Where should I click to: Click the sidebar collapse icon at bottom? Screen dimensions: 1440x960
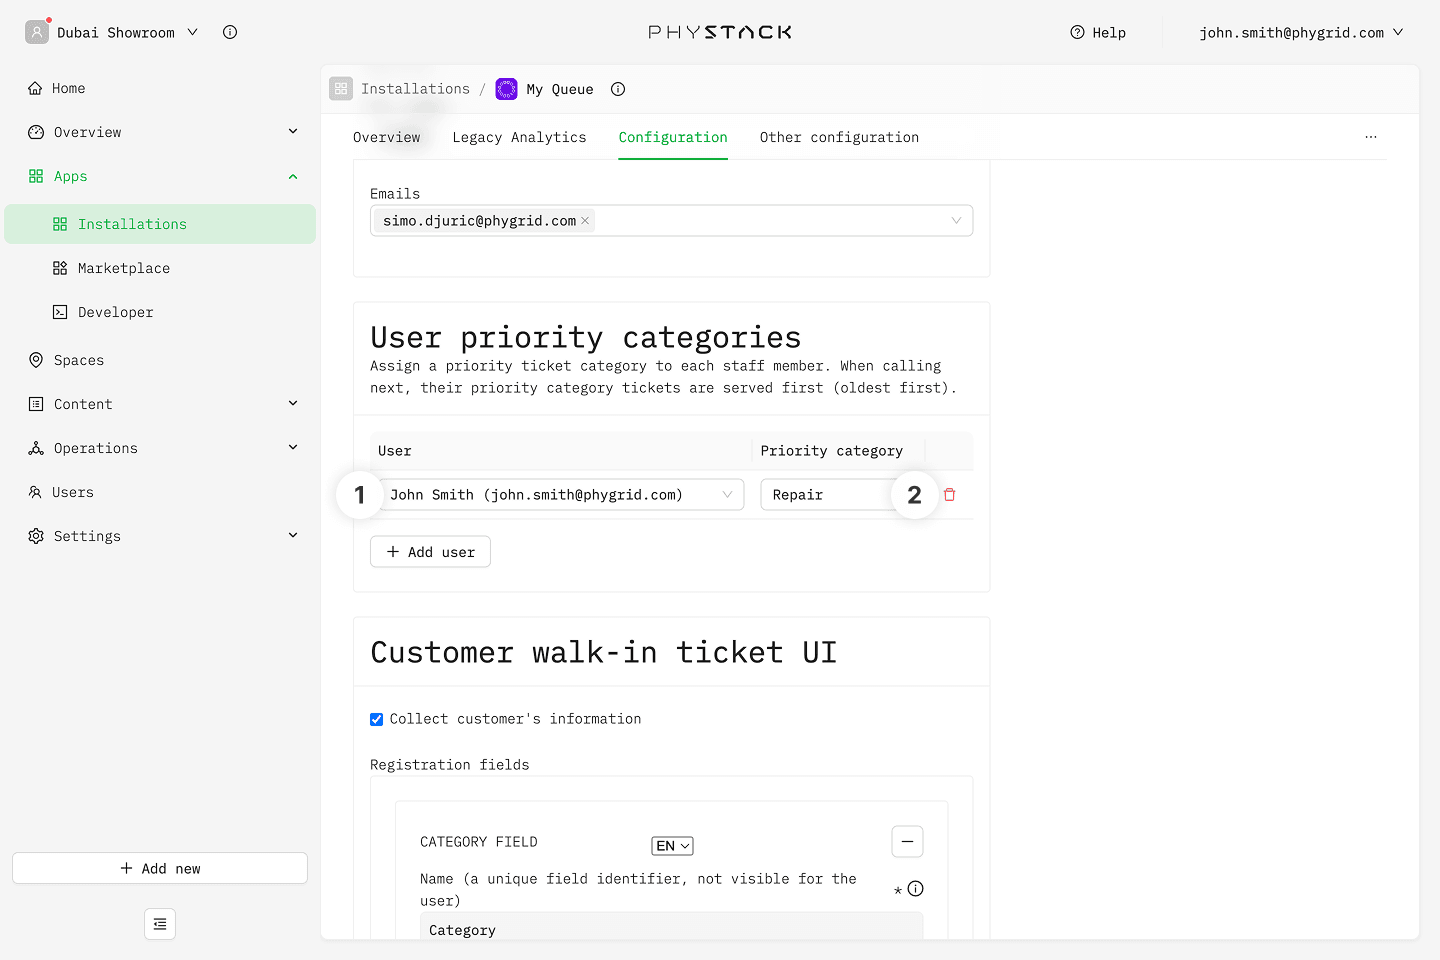pyautogui.click(x=160, y=924)
